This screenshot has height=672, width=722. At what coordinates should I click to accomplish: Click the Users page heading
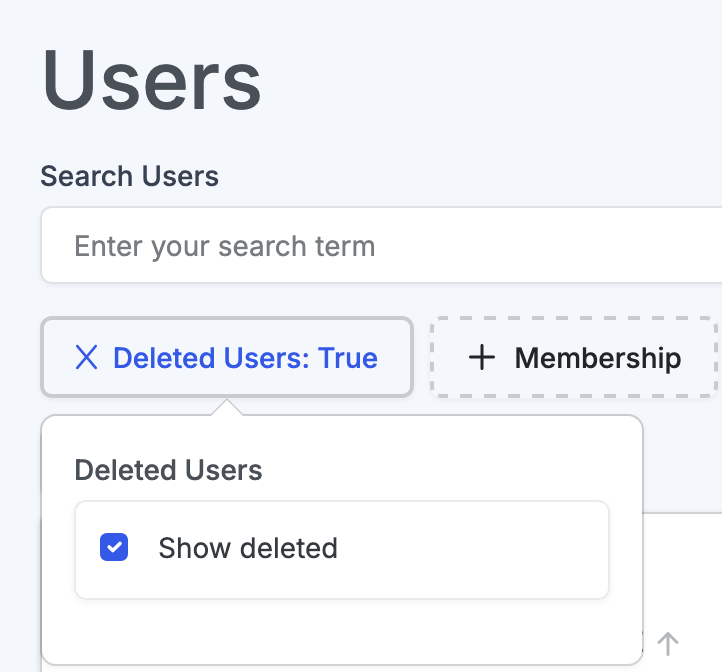click(x=152, y=81)
